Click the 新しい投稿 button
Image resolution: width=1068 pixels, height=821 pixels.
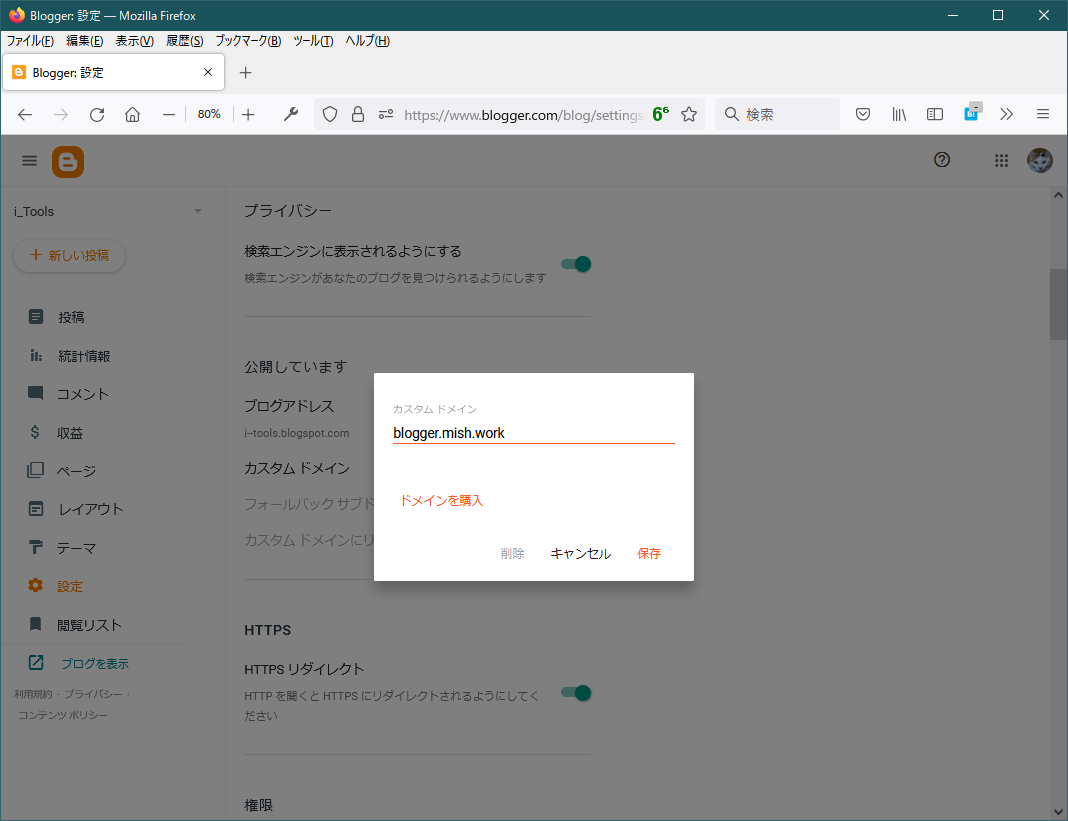(x=69, y=255)
